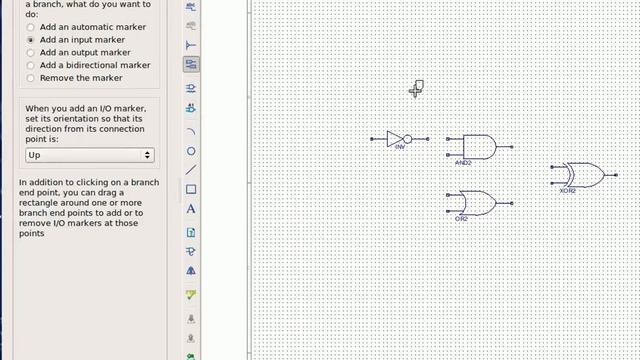Viewport: 640px width, 360px height.
Task: Click the OR2 gate output pin endpoint
Action: coord(511,203)
